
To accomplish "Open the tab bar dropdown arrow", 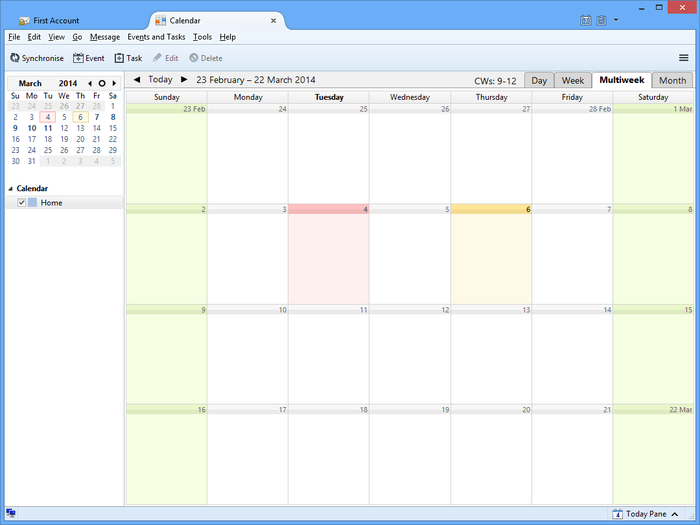I will (x=616, y=20).
